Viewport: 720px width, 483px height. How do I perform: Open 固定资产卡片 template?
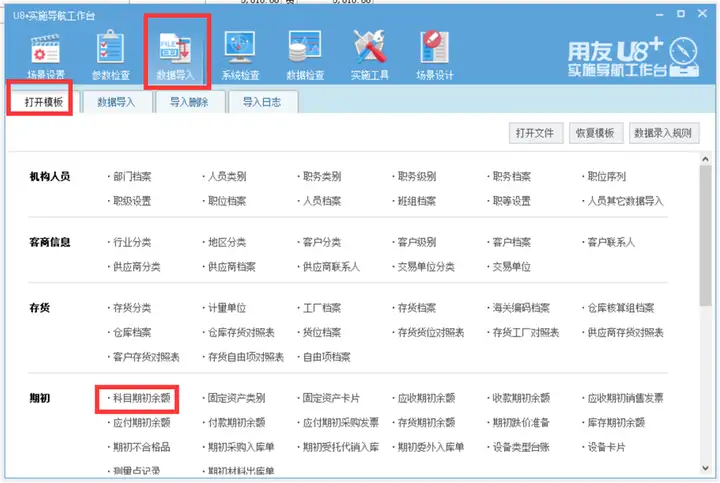point(332,398)
